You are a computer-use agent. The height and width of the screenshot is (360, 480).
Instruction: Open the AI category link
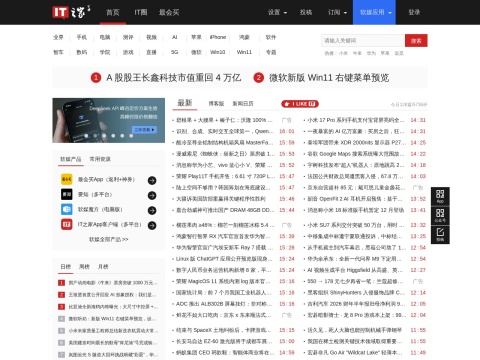pos(175,37)
